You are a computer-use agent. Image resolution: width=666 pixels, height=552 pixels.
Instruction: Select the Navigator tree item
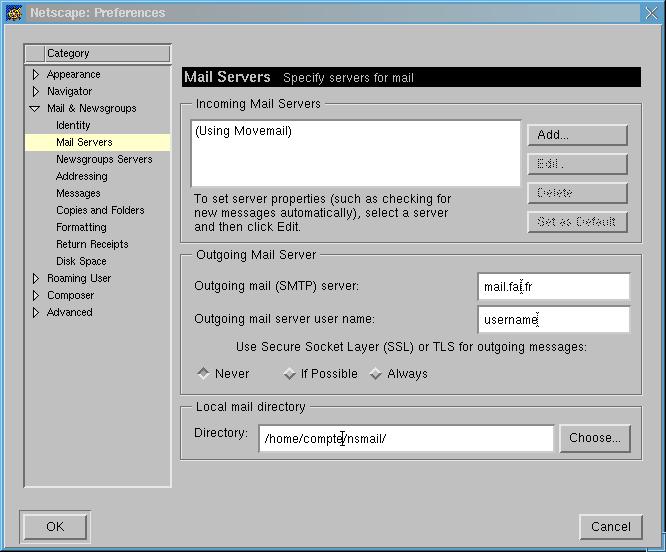[x=69, y=91]
